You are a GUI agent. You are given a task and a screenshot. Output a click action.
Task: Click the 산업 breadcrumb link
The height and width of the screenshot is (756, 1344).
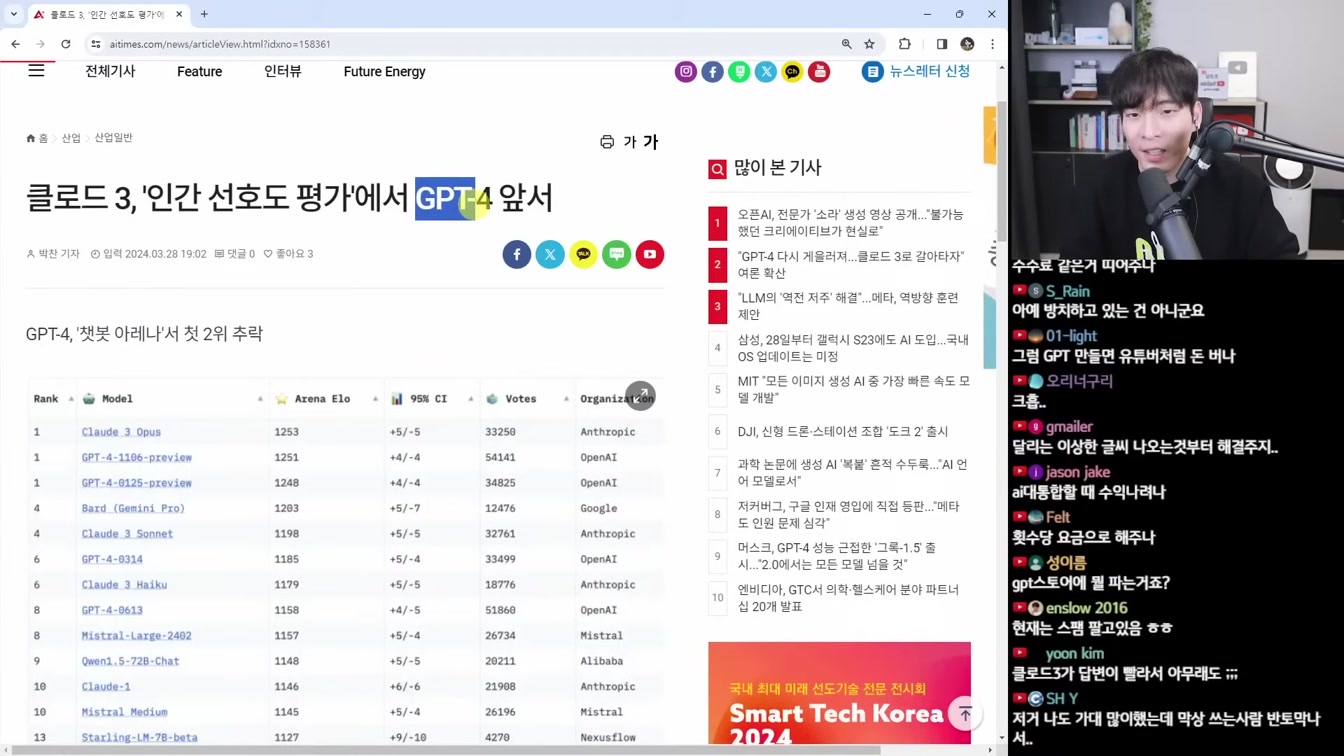click(x=71, y=138)
